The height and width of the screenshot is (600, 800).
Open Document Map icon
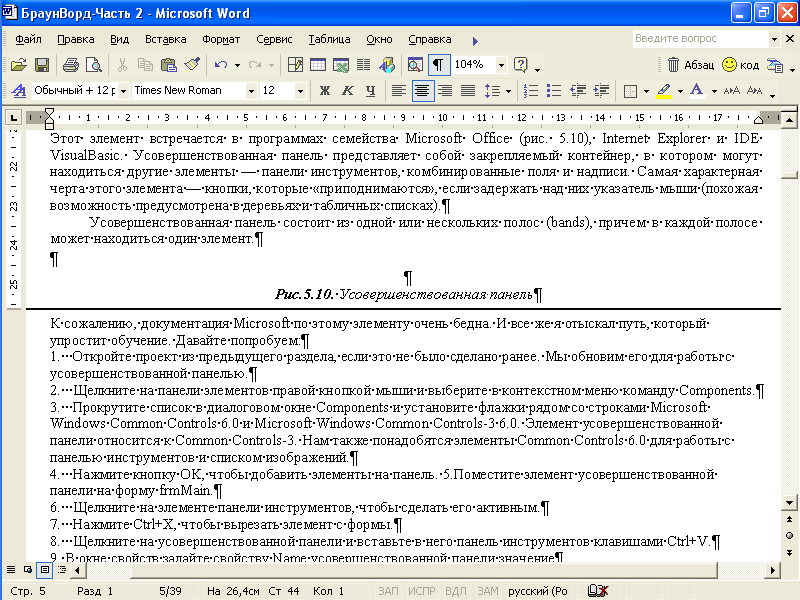(x=415, y=65)
